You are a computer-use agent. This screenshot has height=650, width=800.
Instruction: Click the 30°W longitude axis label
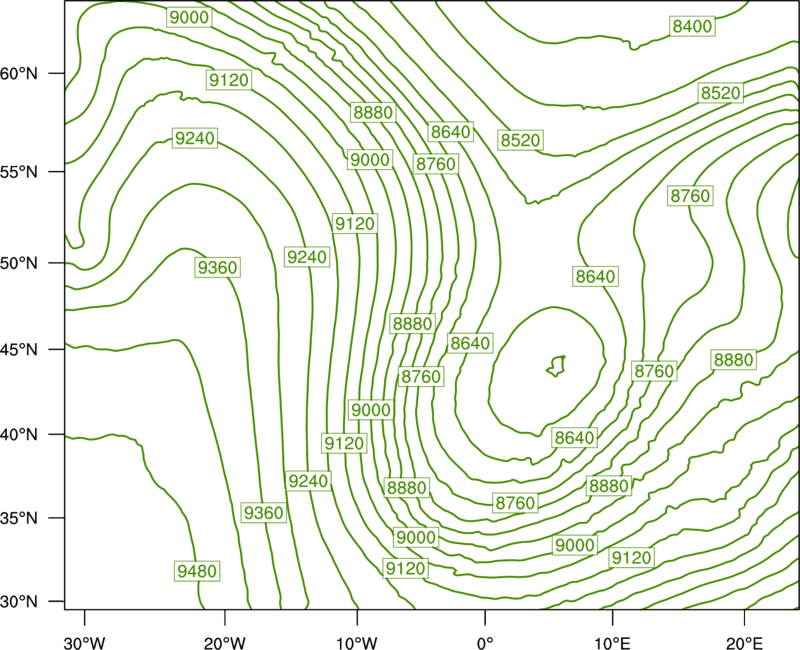coord(85,643)
